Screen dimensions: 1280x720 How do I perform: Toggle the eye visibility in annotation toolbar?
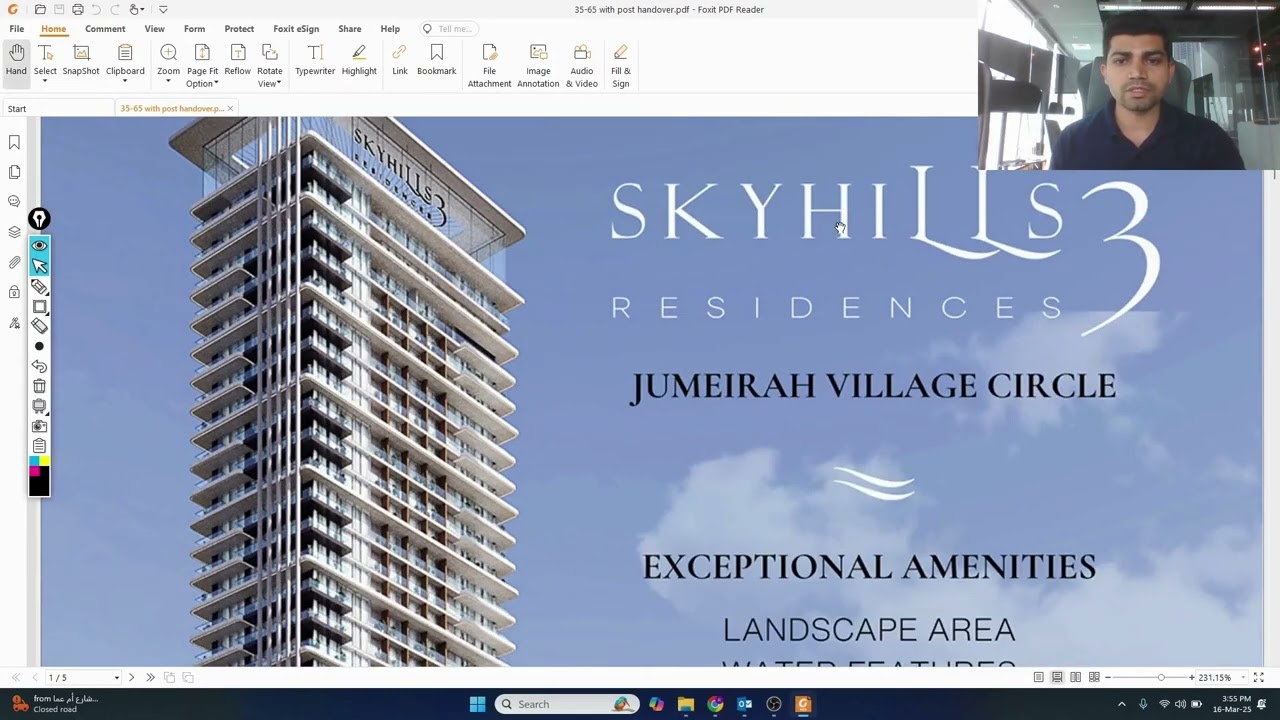[39, 245]
